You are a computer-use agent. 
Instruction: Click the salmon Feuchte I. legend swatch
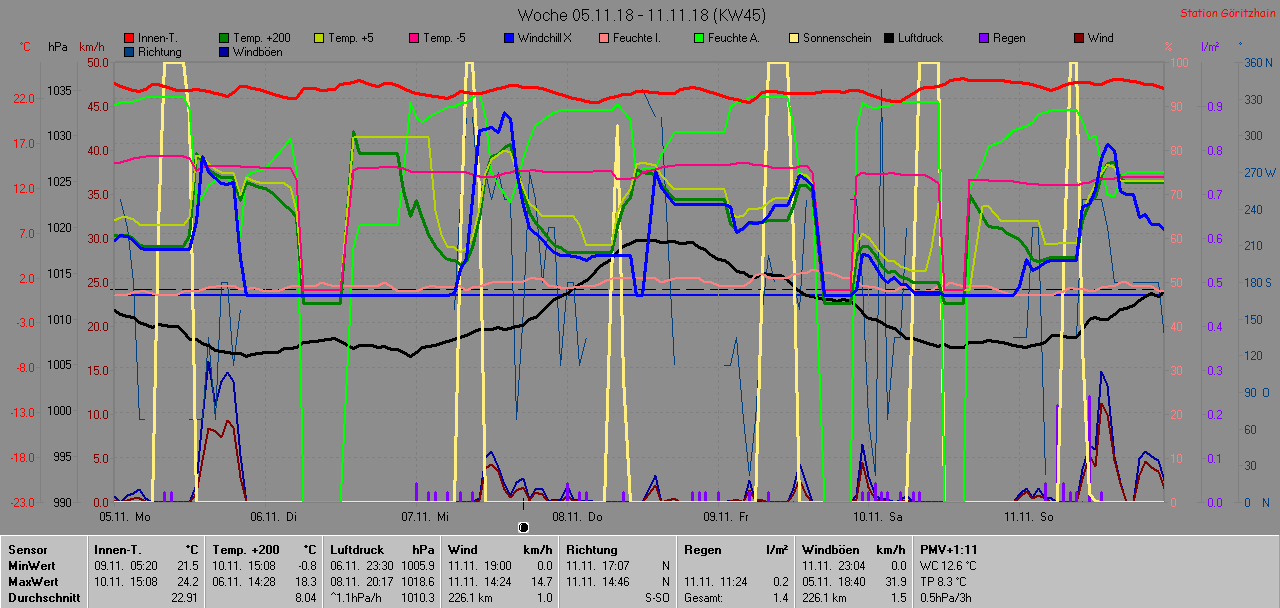(605, 38)
